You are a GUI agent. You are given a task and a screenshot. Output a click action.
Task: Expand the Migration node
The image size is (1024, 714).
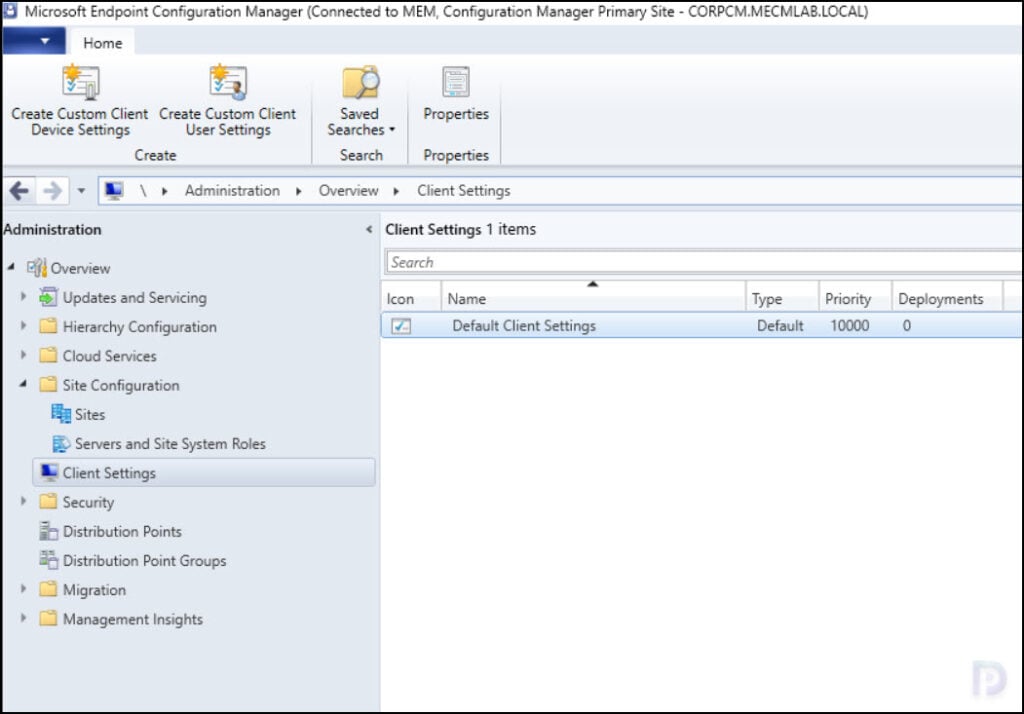(x=24, y=589)
